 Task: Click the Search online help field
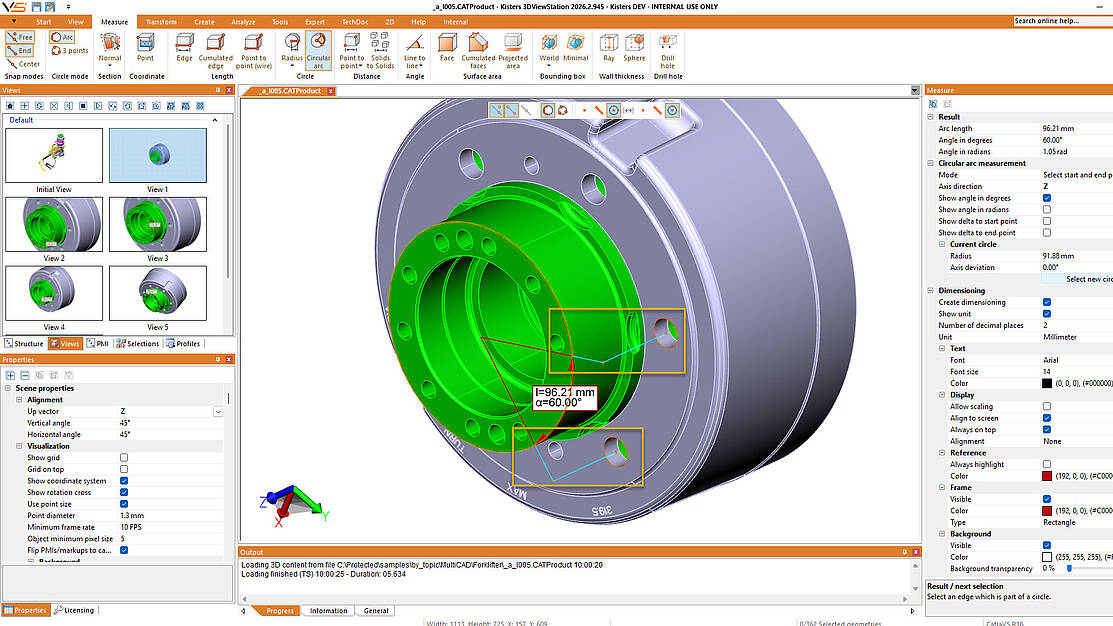(1063, 21)
